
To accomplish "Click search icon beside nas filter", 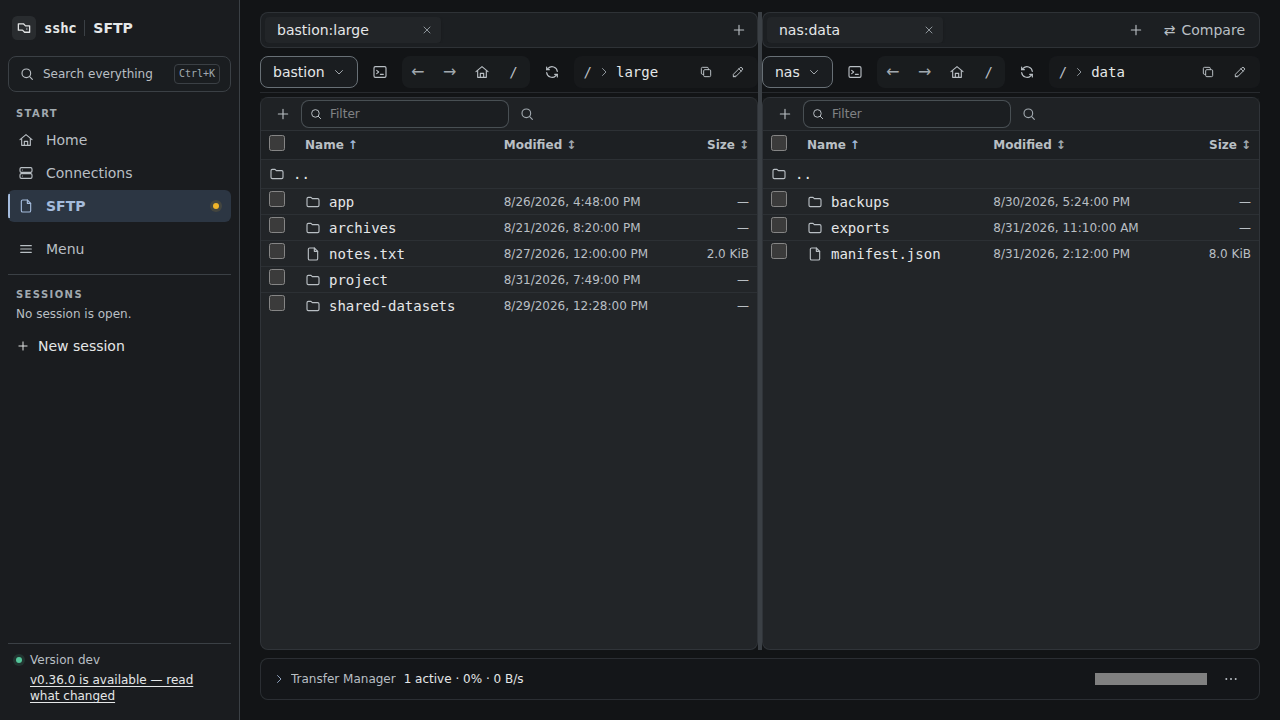I will point(1029,114).
